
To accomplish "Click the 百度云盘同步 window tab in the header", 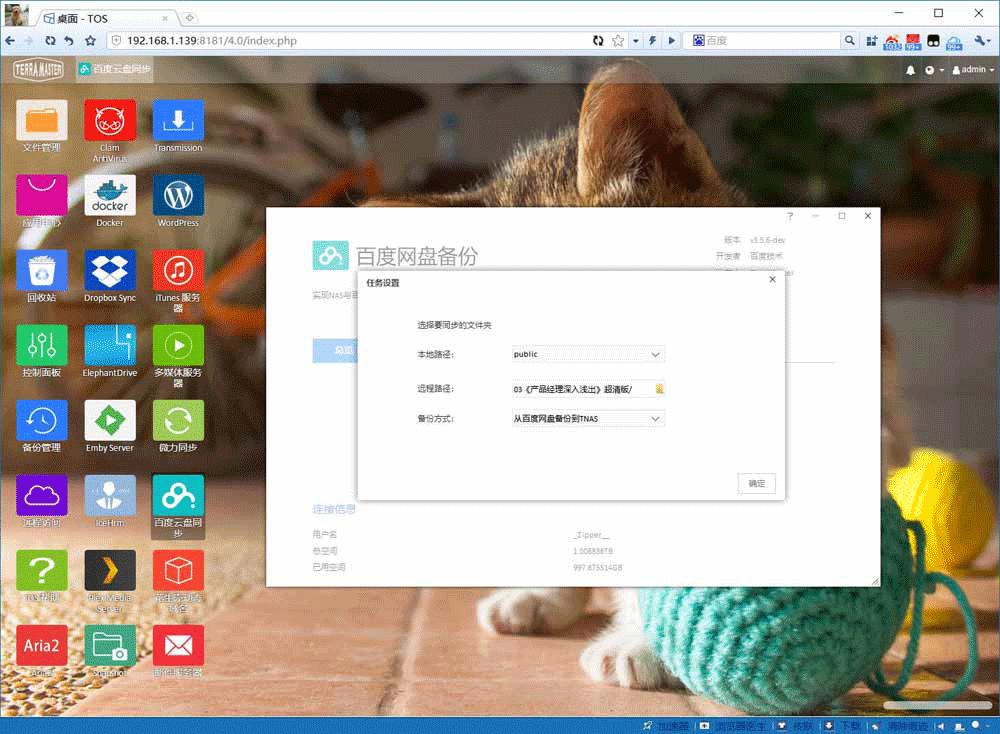I will (x=114, y=69).
